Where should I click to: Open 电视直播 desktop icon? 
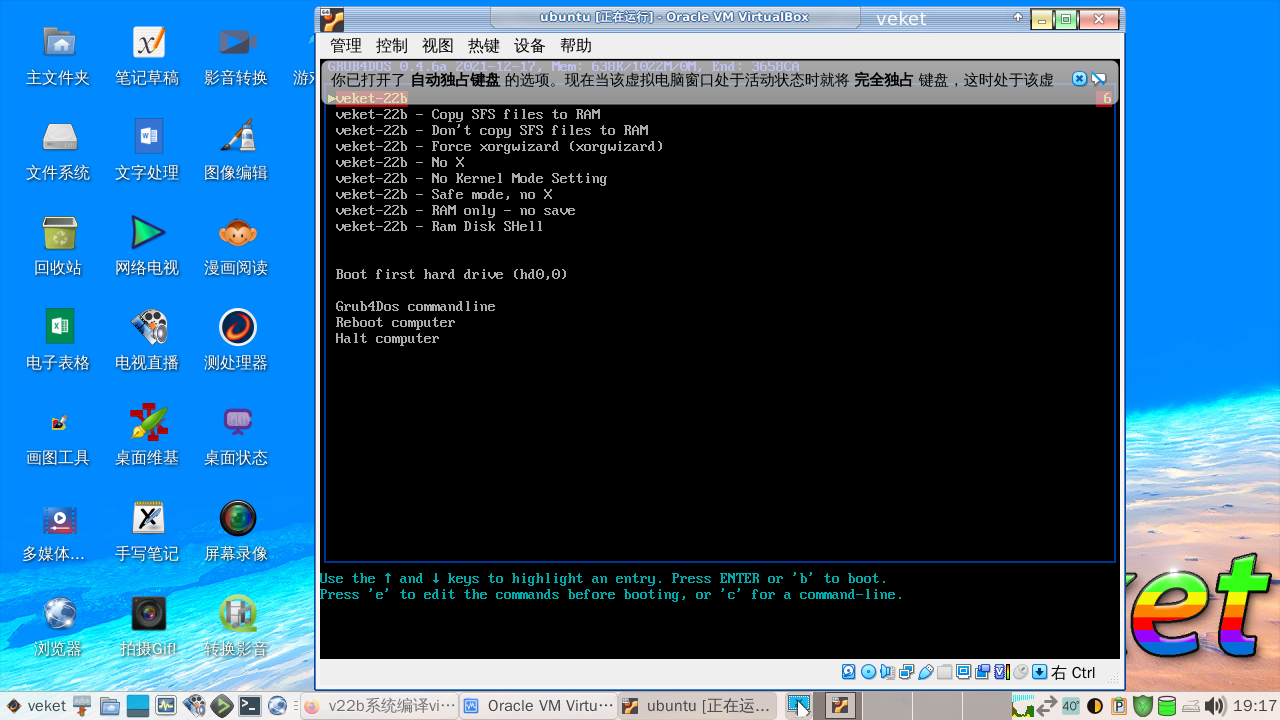(x=147, y=342)
